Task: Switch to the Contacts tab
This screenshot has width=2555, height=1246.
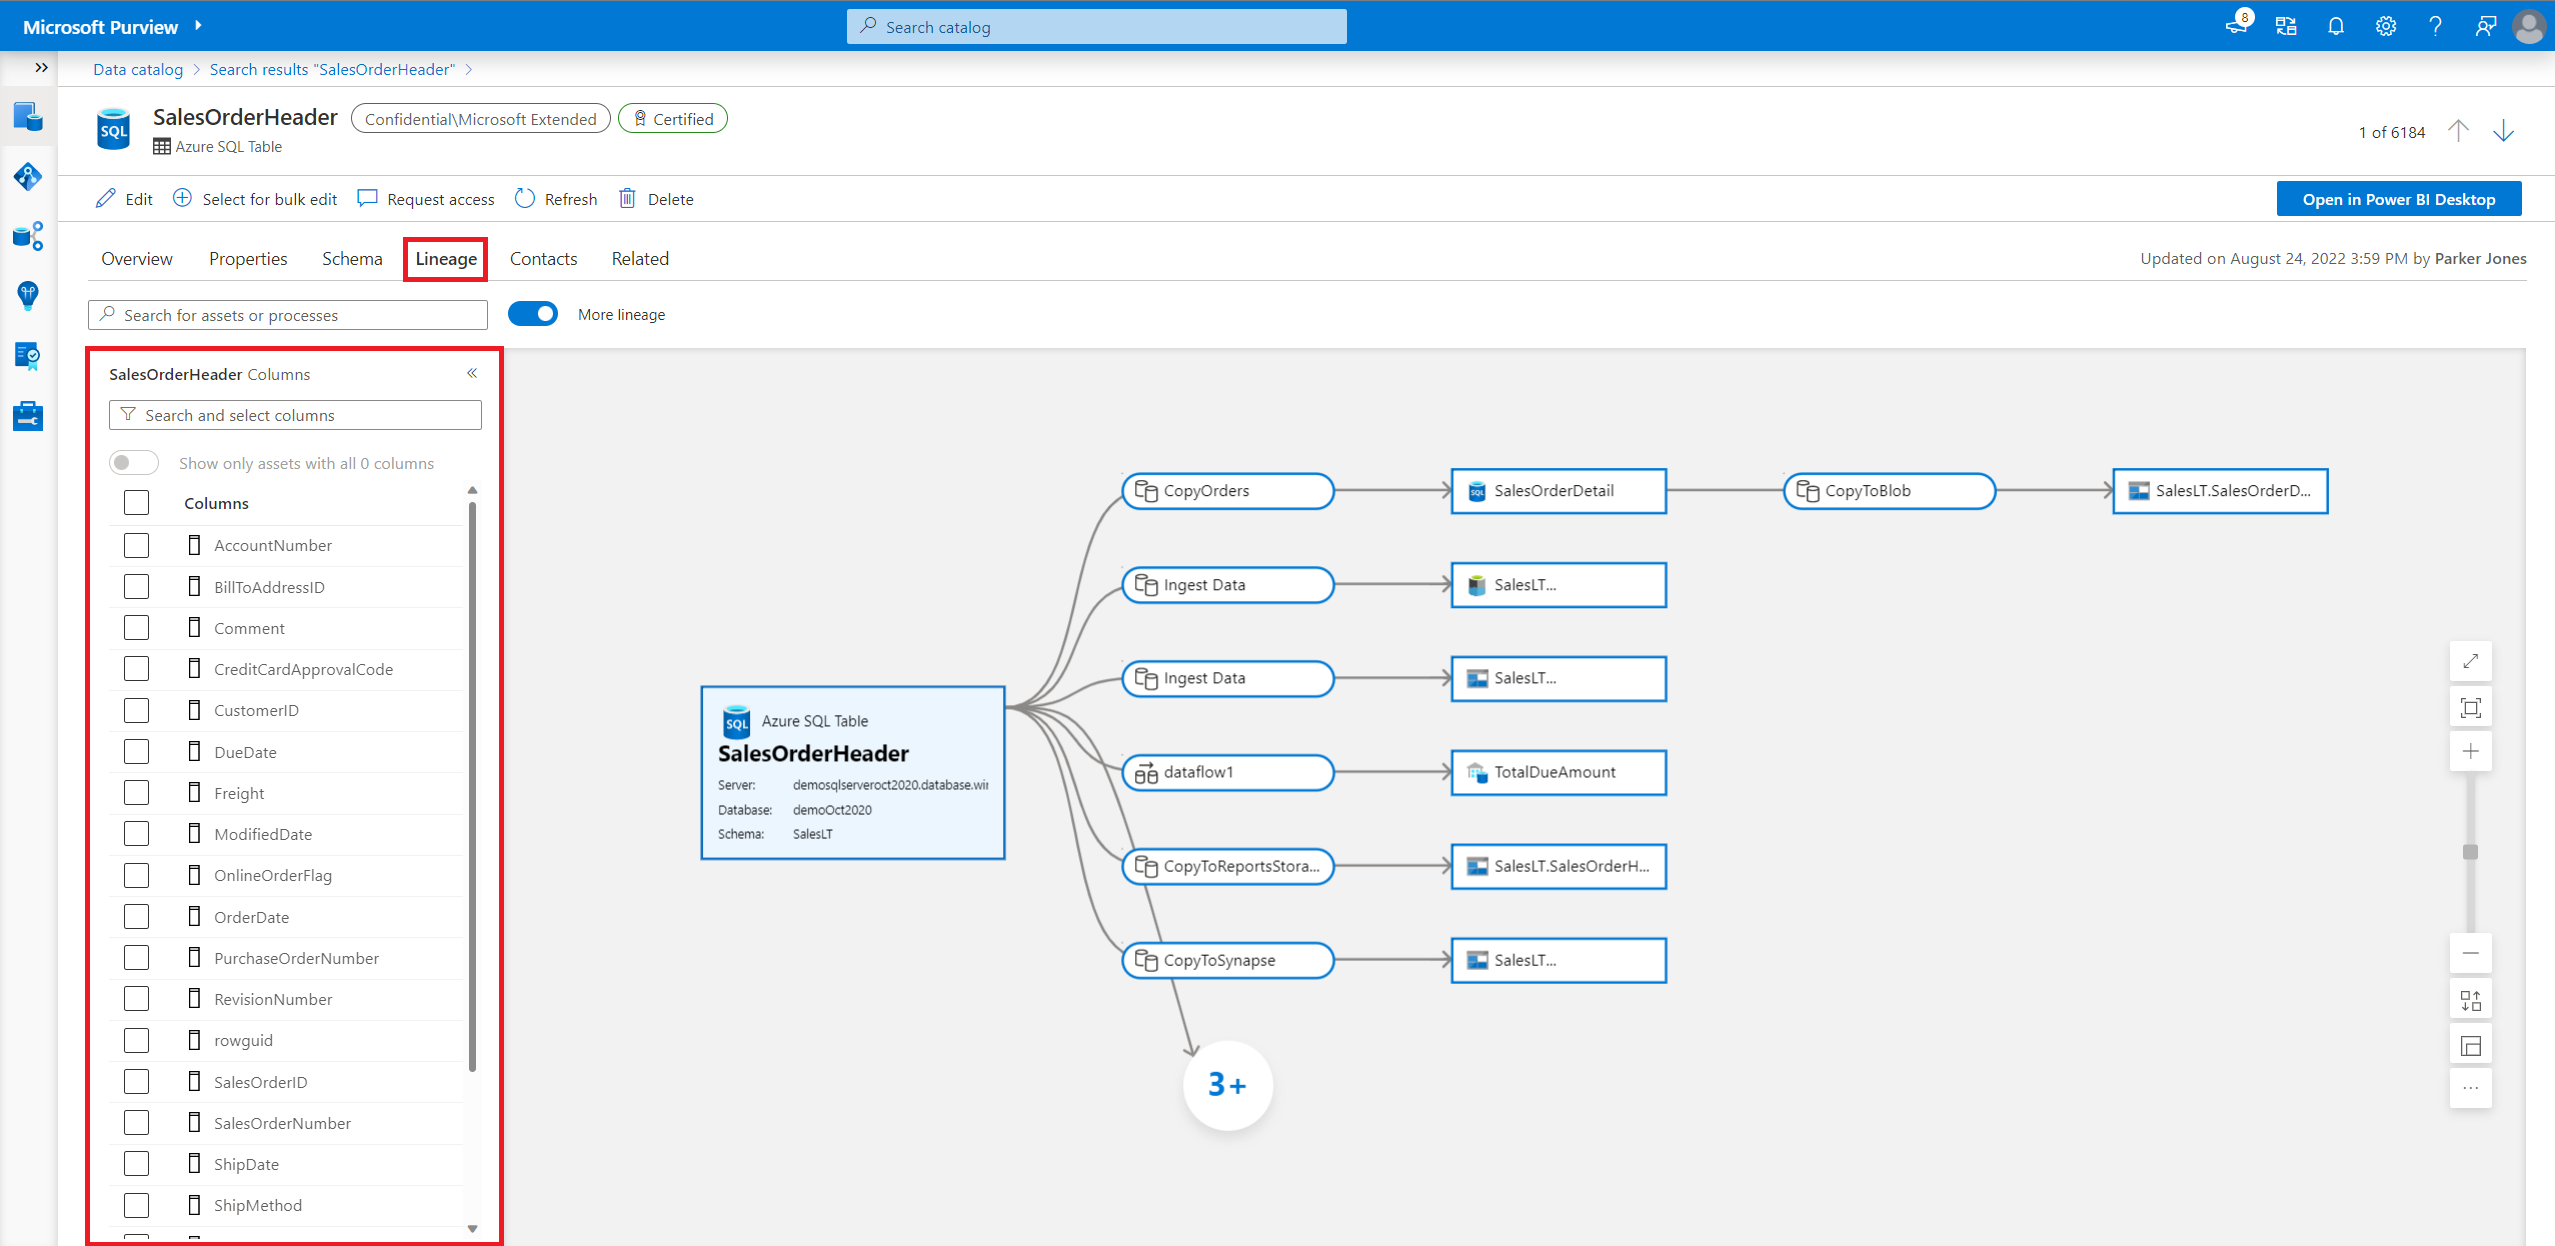Action: point(543,259)
